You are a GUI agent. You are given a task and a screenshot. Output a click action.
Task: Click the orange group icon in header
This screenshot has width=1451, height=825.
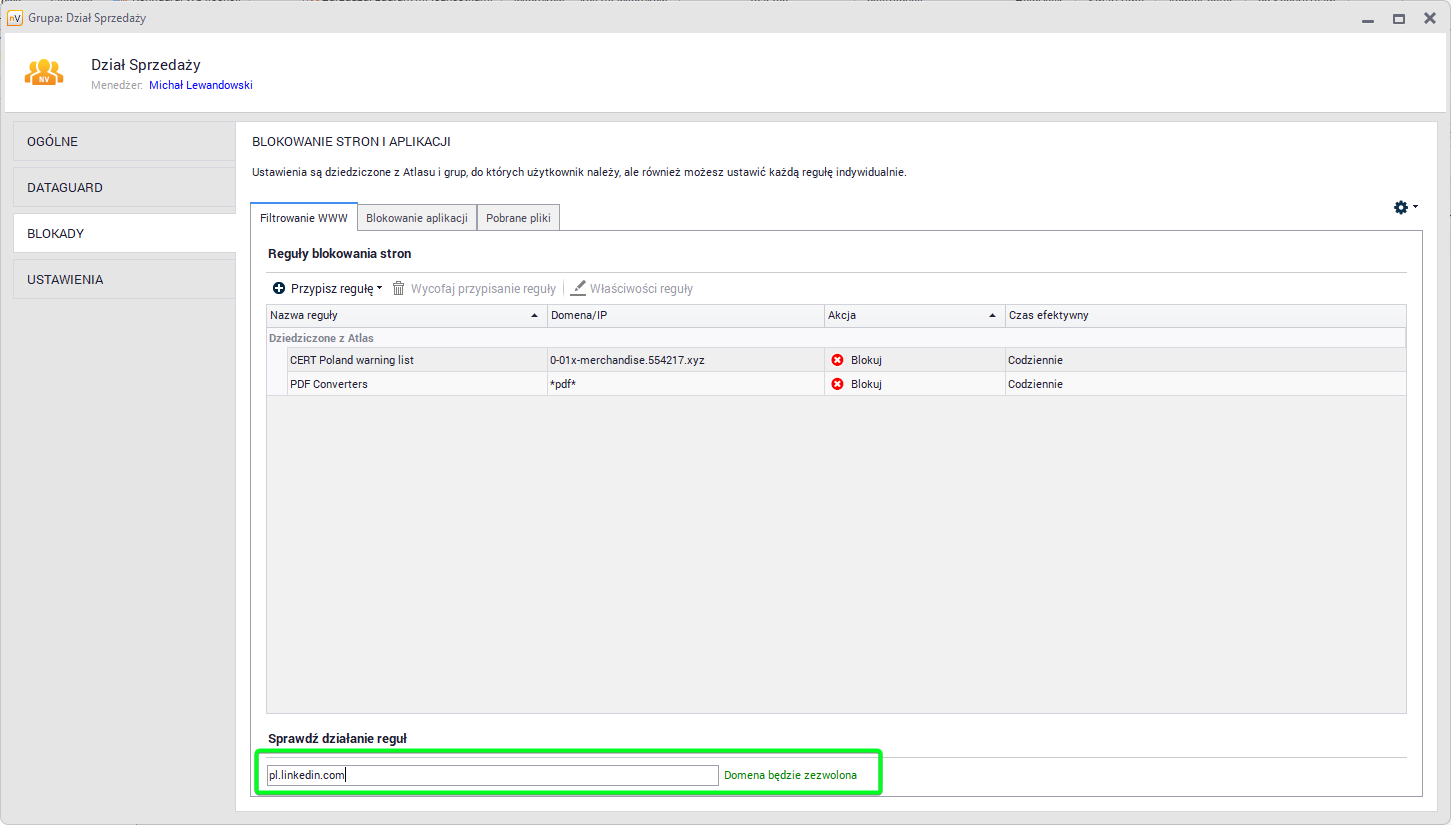(44, 72)
